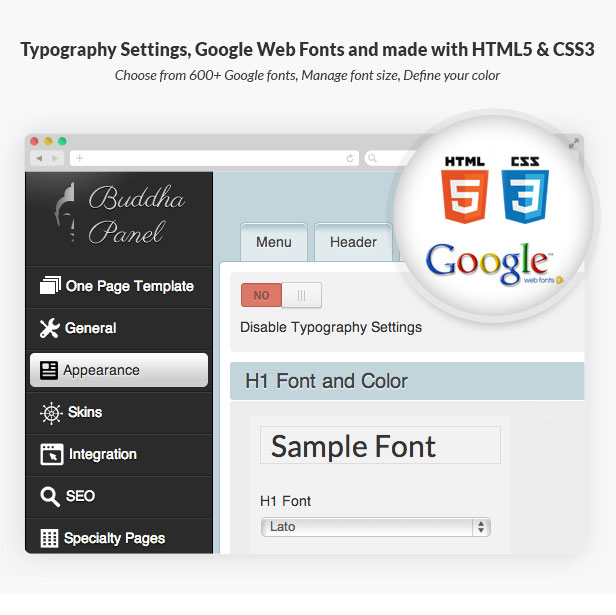This screenshot has height=615, width=616.
Task: Open the General settings section
Action: (x=119, y=328)
